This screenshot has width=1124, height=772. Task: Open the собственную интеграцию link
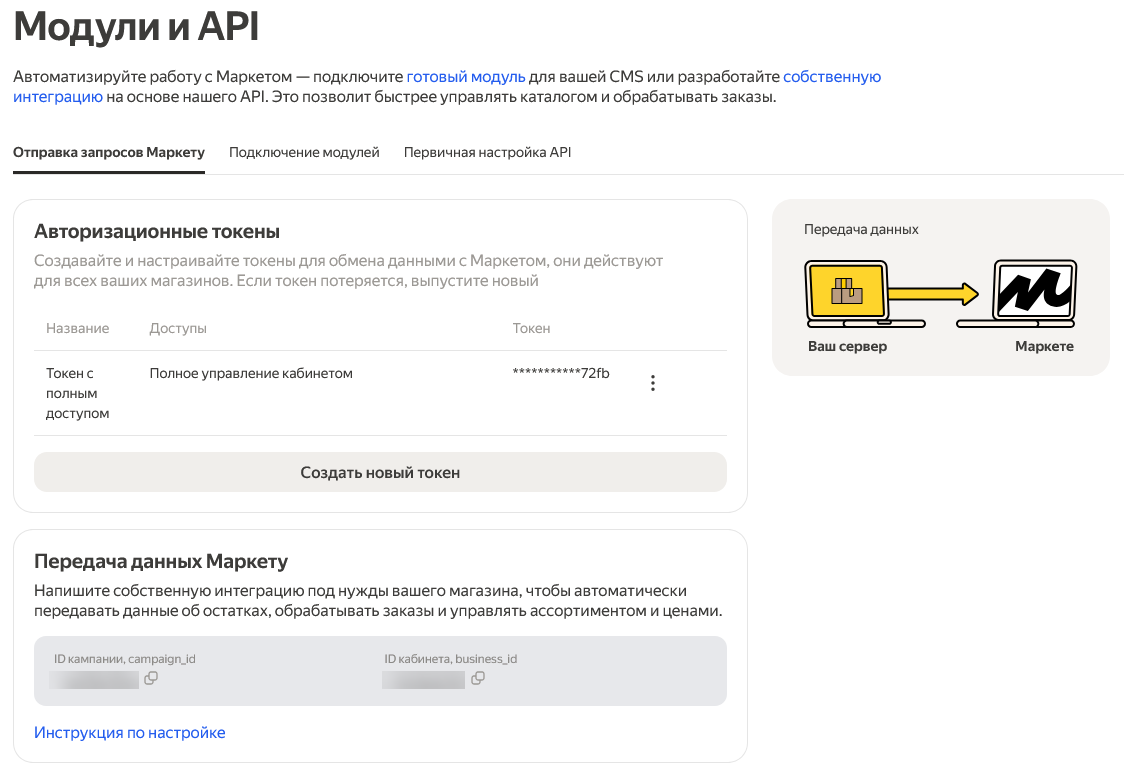pos(831,76)
